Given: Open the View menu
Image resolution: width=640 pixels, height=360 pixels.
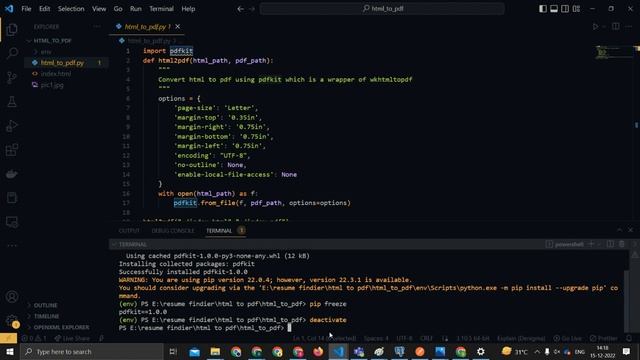Looking at the screenshot, I should 99,9.
